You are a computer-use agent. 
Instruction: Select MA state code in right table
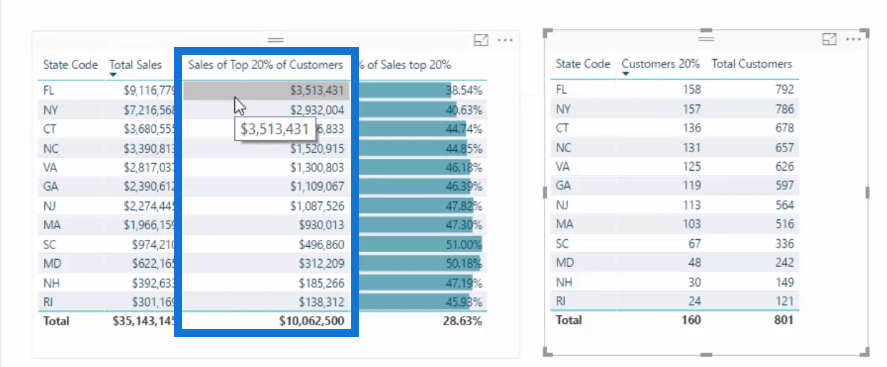tap(564, 224)
